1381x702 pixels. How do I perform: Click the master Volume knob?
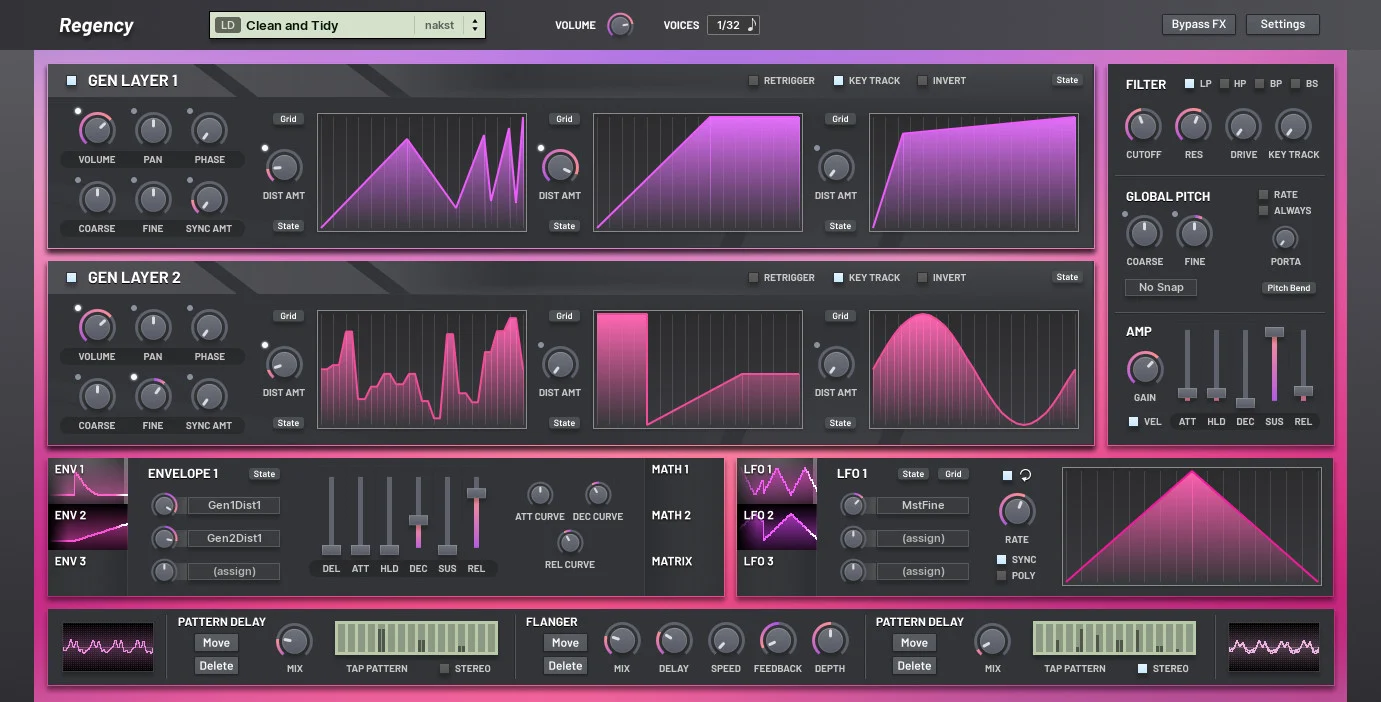(x=620, y=26)
